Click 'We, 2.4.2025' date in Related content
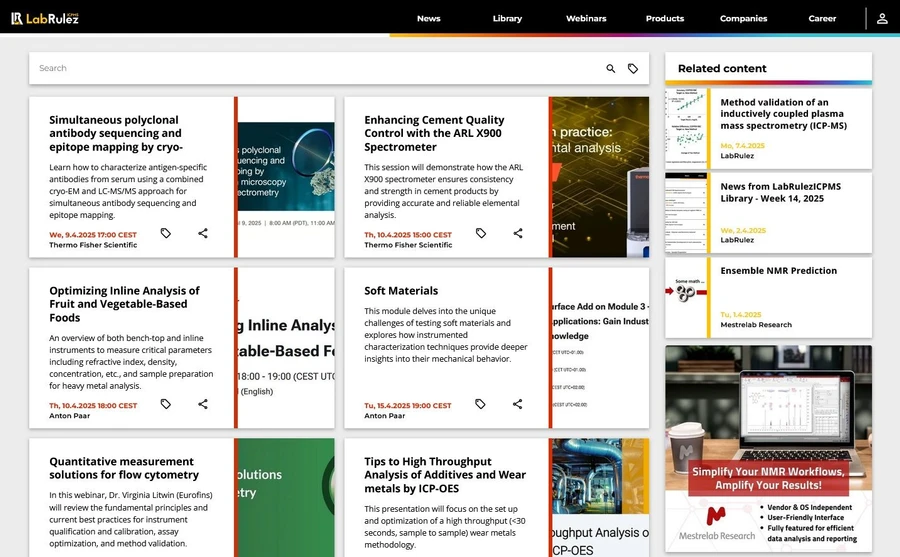The width and height of the screenshot is (900, 557). click(x=743, y=230)
